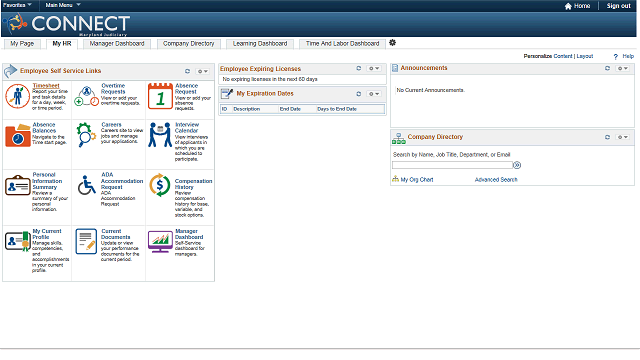Click the My Org Chart icon

396,179
